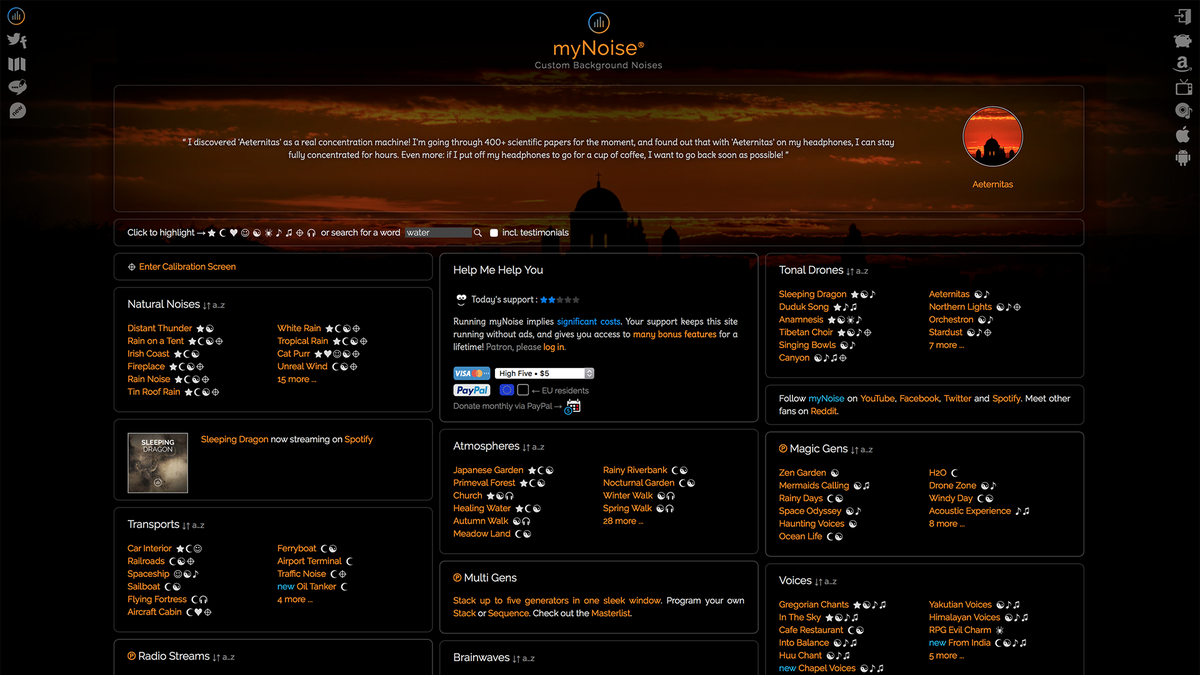Open the piggy bank donation icon
Image resolution: width=1200 pixels, height=675 pixels.
tap(1183, 40)
